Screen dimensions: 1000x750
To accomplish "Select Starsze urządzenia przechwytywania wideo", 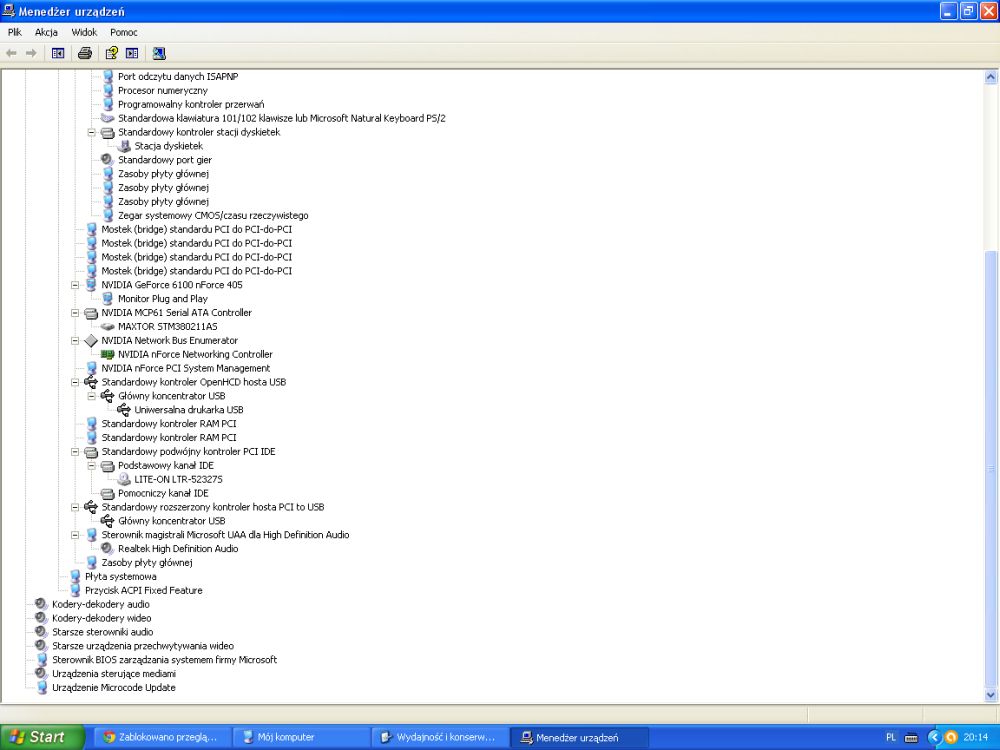I will 143,646.
